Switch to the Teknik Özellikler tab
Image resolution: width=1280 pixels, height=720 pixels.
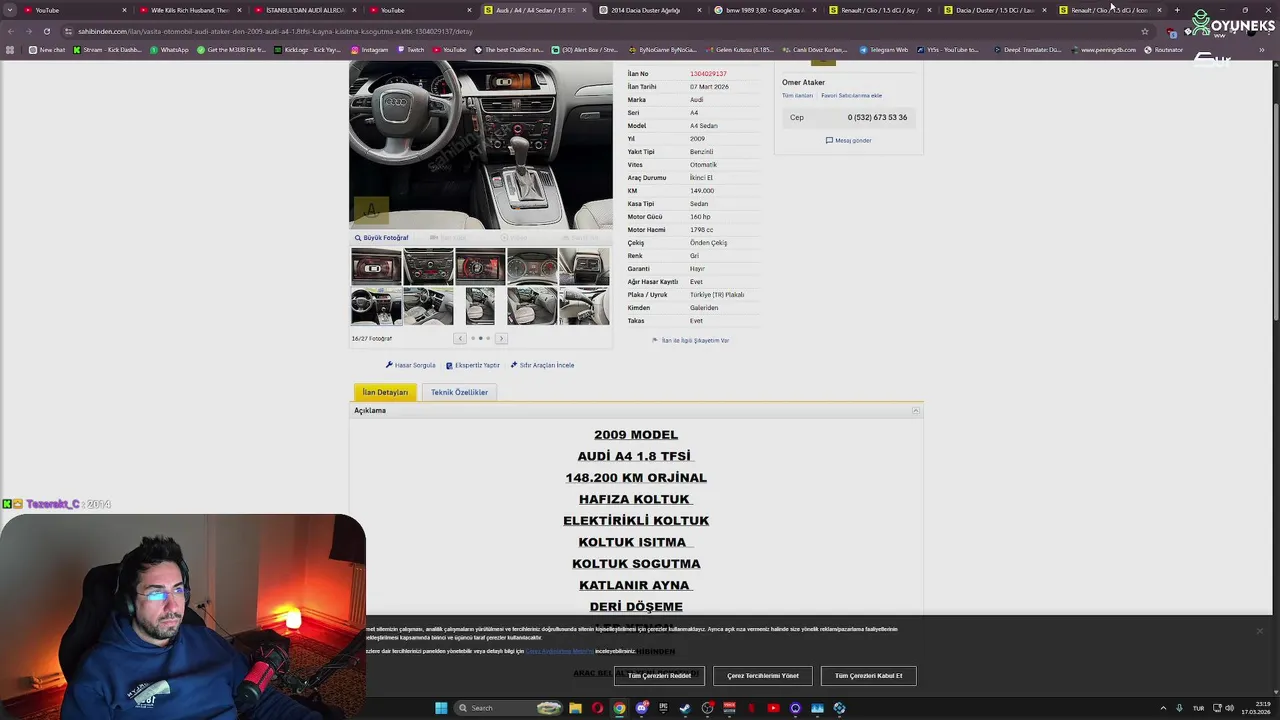459,392
